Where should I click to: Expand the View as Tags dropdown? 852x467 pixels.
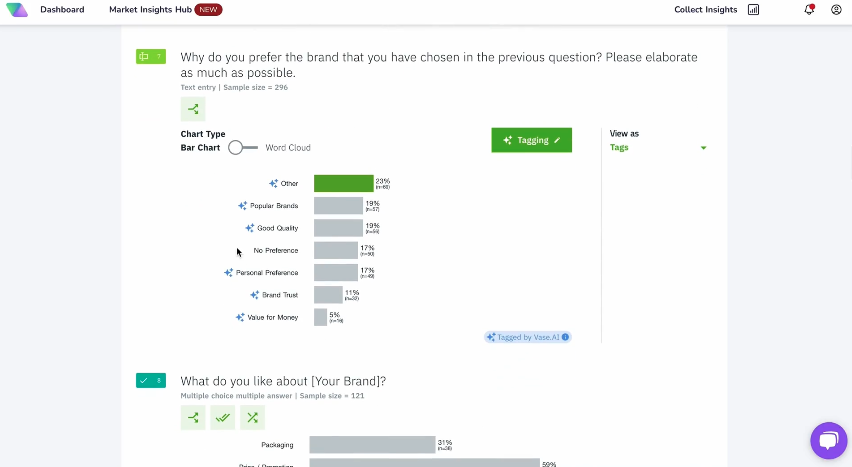[703, 148]
